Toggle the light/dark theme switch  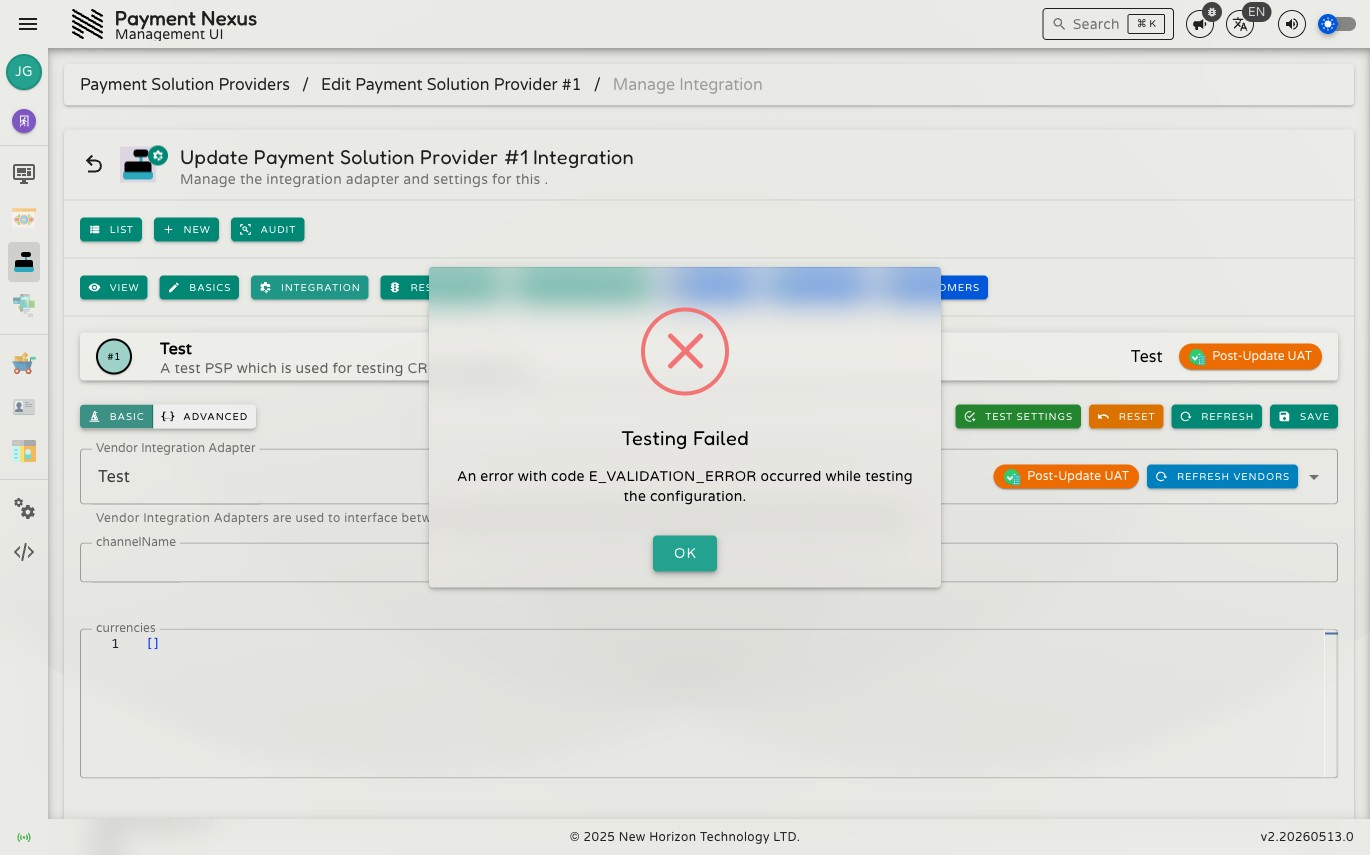(x=1337, y=24)
